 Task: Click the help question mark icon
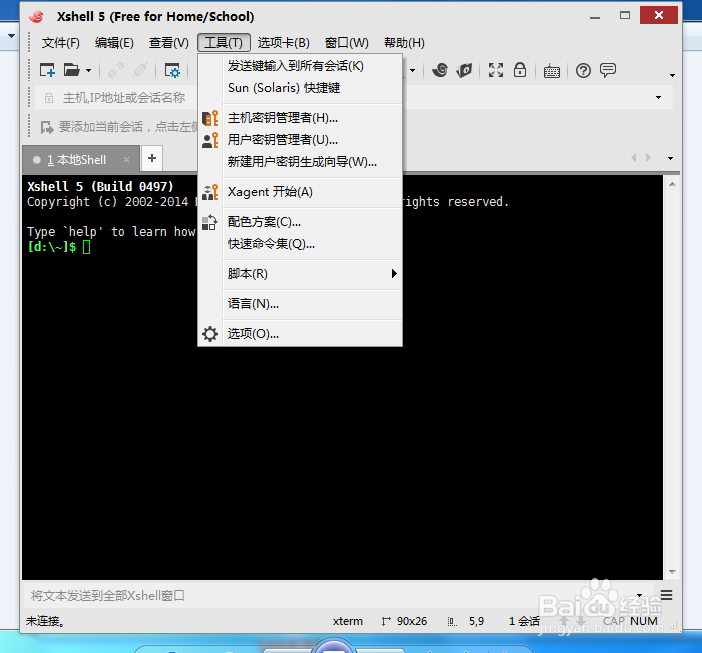click(583, 70)
